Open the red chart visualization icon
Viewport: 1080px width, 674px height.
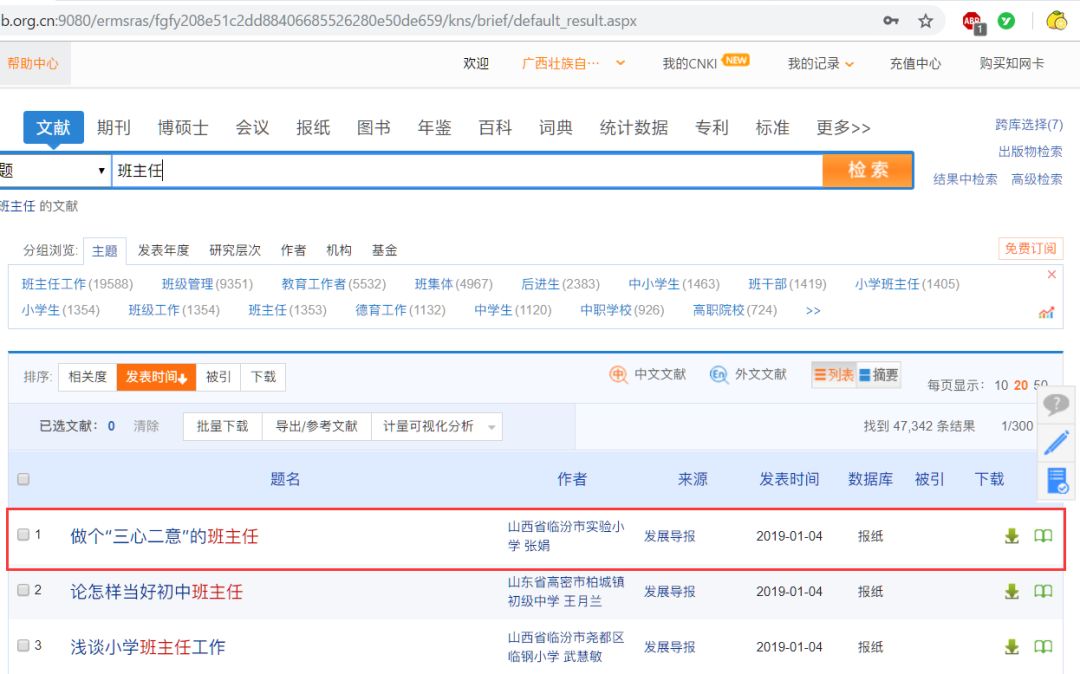(1047, 313)
